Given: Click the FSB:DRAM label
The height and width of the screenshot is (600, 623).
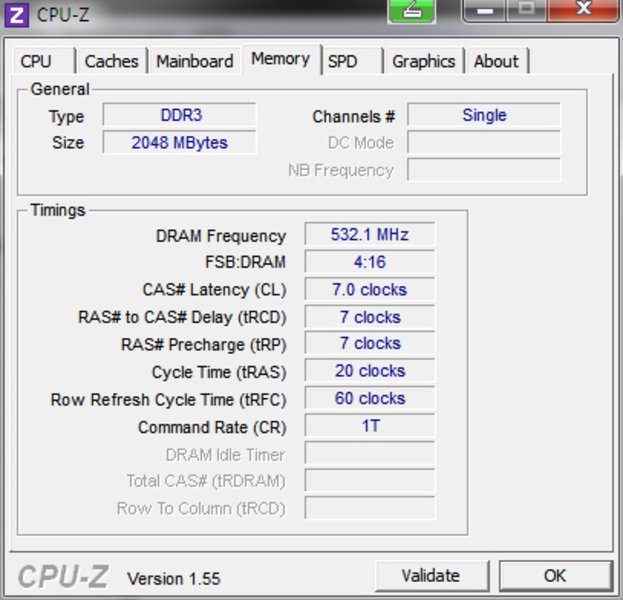Looking at the screenshot, I should [x=245, y=262].
